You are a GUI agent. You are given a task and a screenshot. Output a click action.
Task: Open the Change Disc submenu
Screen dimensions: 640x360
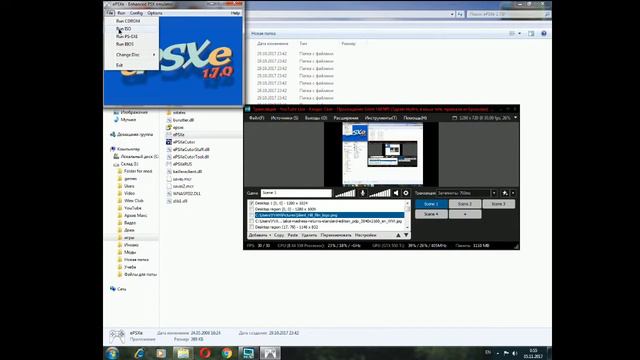(x=131, y=55)
